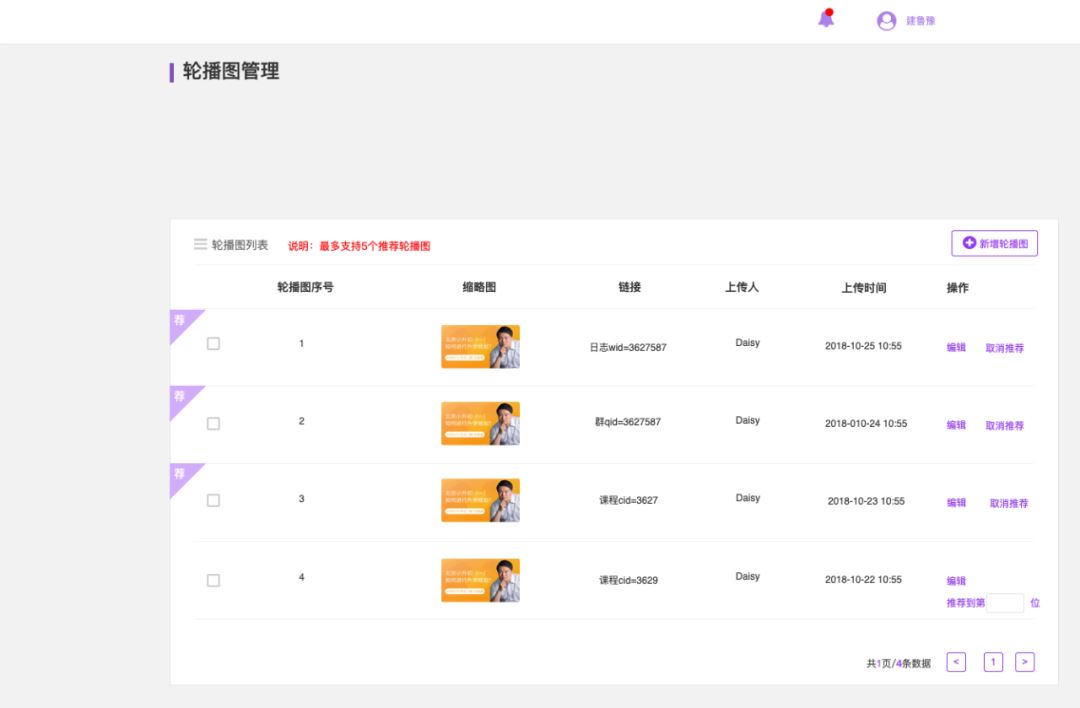Select the checkbox for carousel row 2
This screenshot has height=708, width=1080.
[x=213, y=423]
